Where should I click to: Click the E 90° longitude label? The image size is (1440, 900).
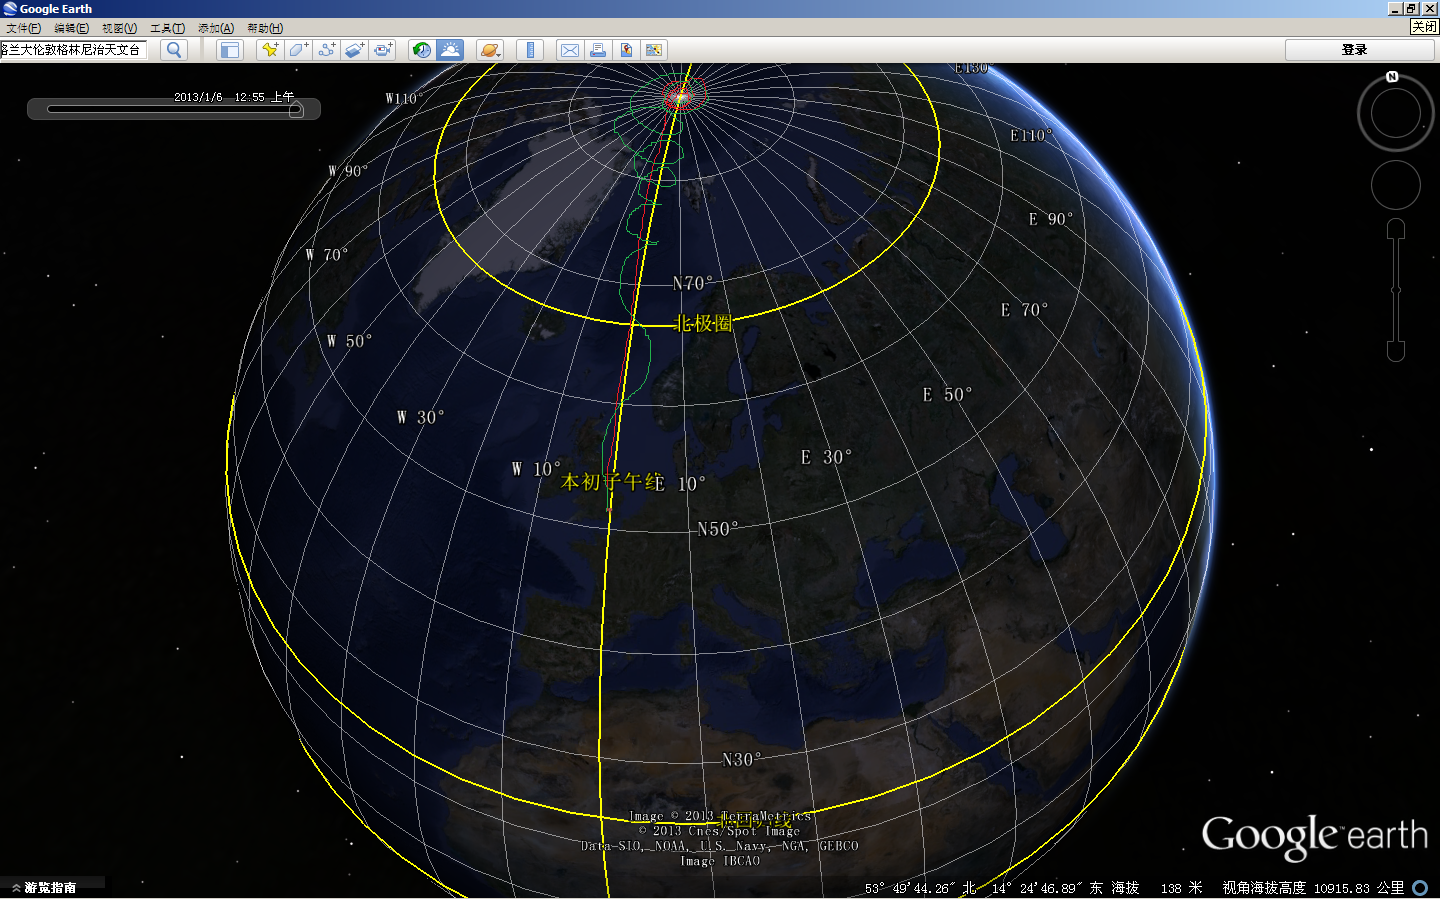[x=1051, y=219]
